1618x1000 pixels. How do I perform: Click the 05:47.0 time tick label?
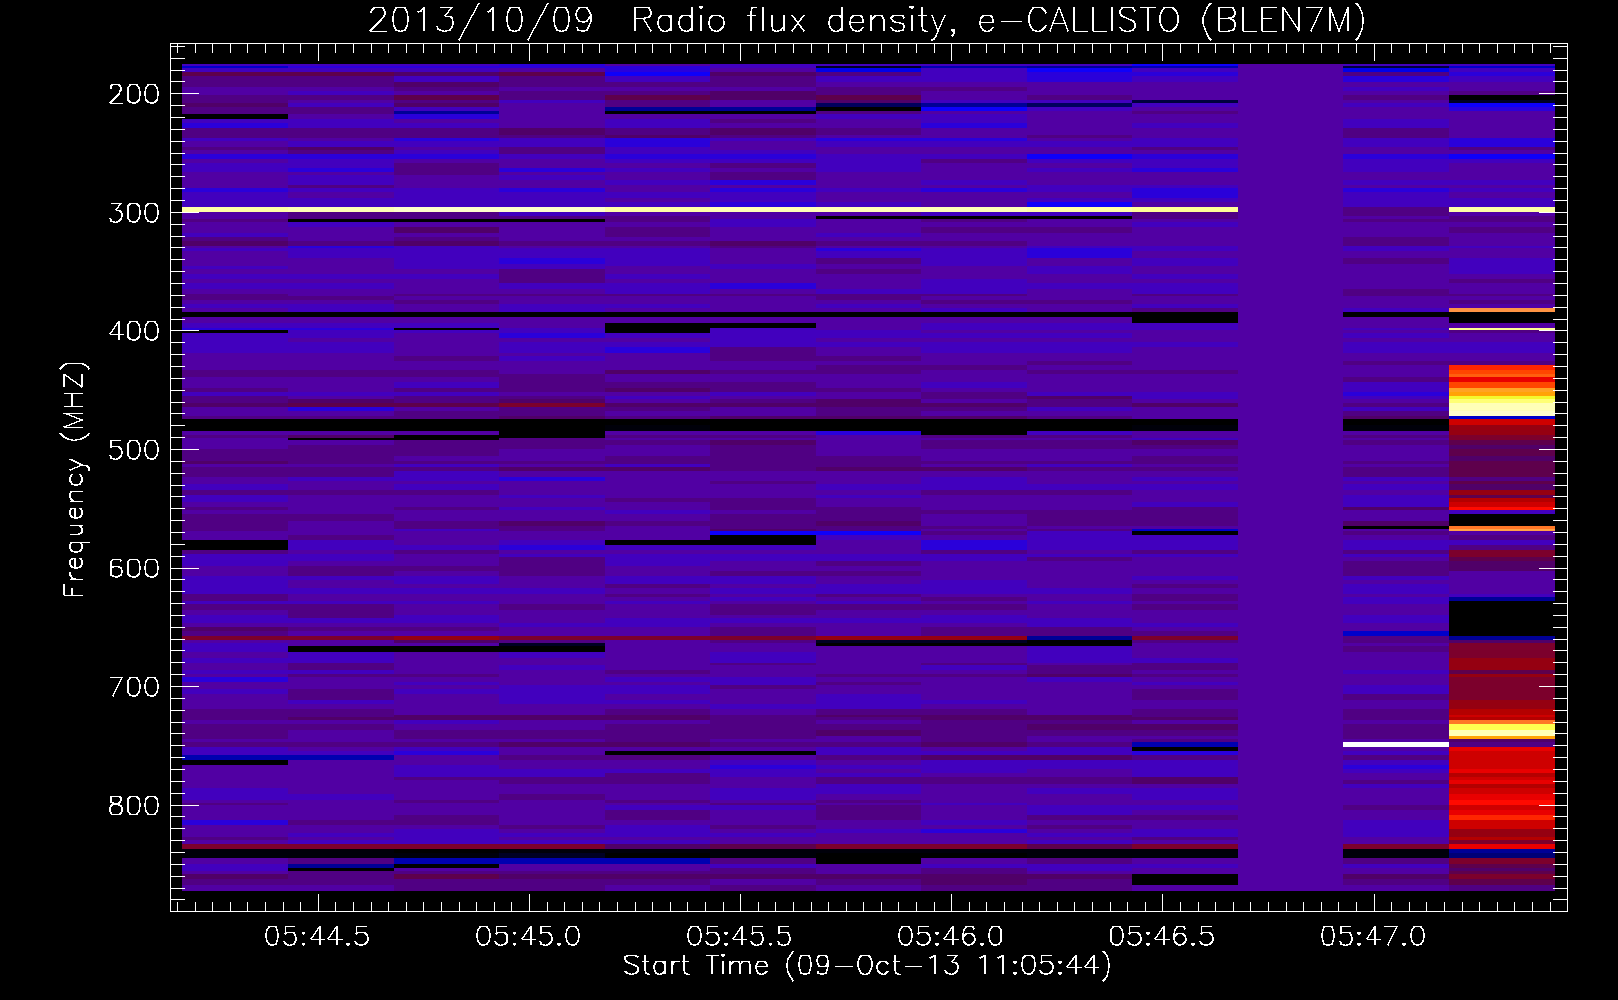1373,936
